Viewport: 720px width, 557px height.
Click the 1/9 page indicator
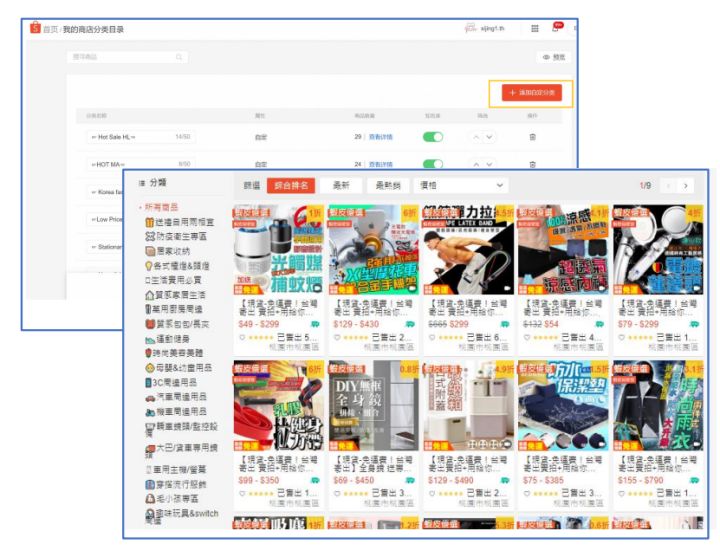[x=645, y=186]
